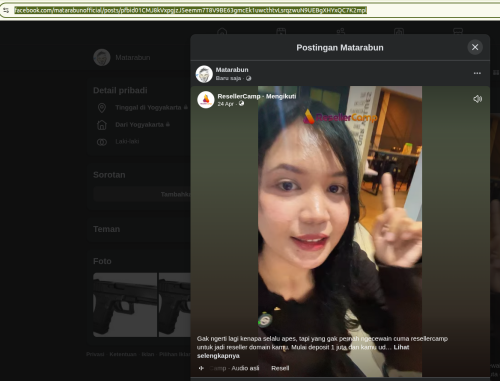Click 'Matarabun' profile name on background page
This screenshot has width=500, height=381.
coord(133,58)
